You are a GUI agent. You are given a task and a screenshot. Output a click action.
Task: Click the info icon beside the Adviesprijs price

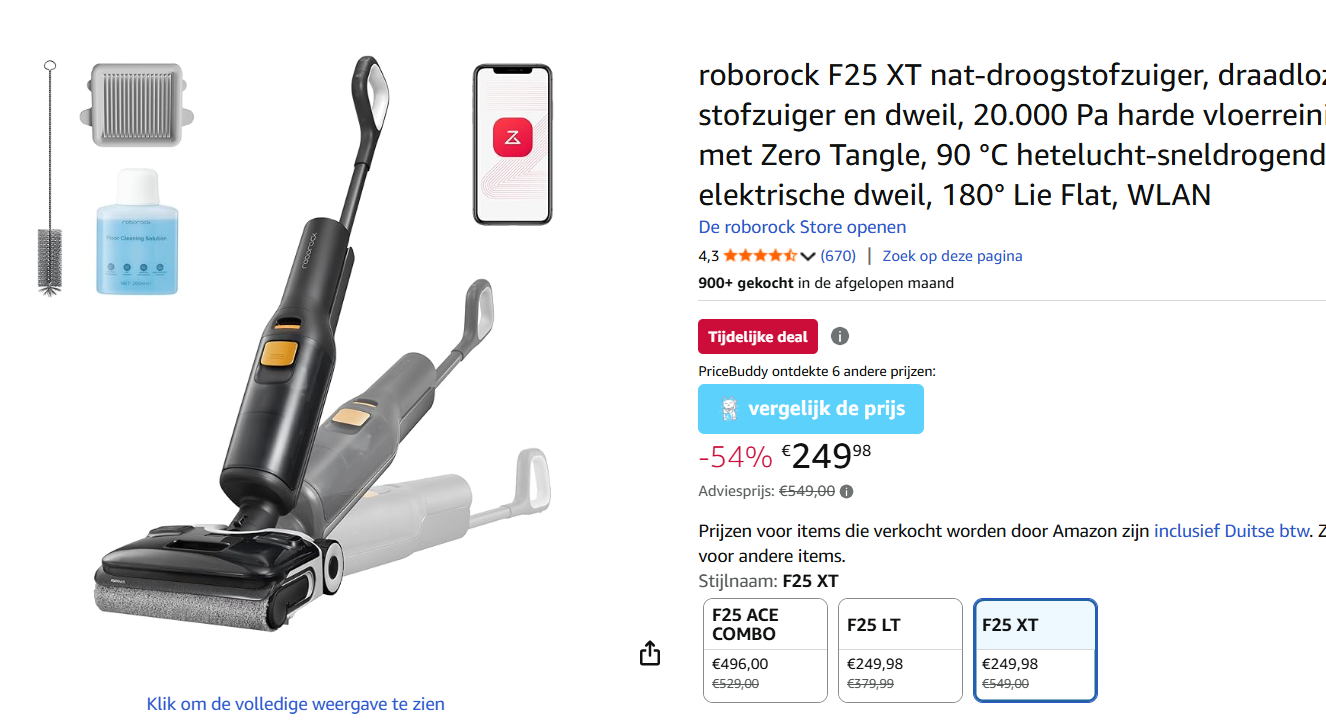tap(847, 491)
